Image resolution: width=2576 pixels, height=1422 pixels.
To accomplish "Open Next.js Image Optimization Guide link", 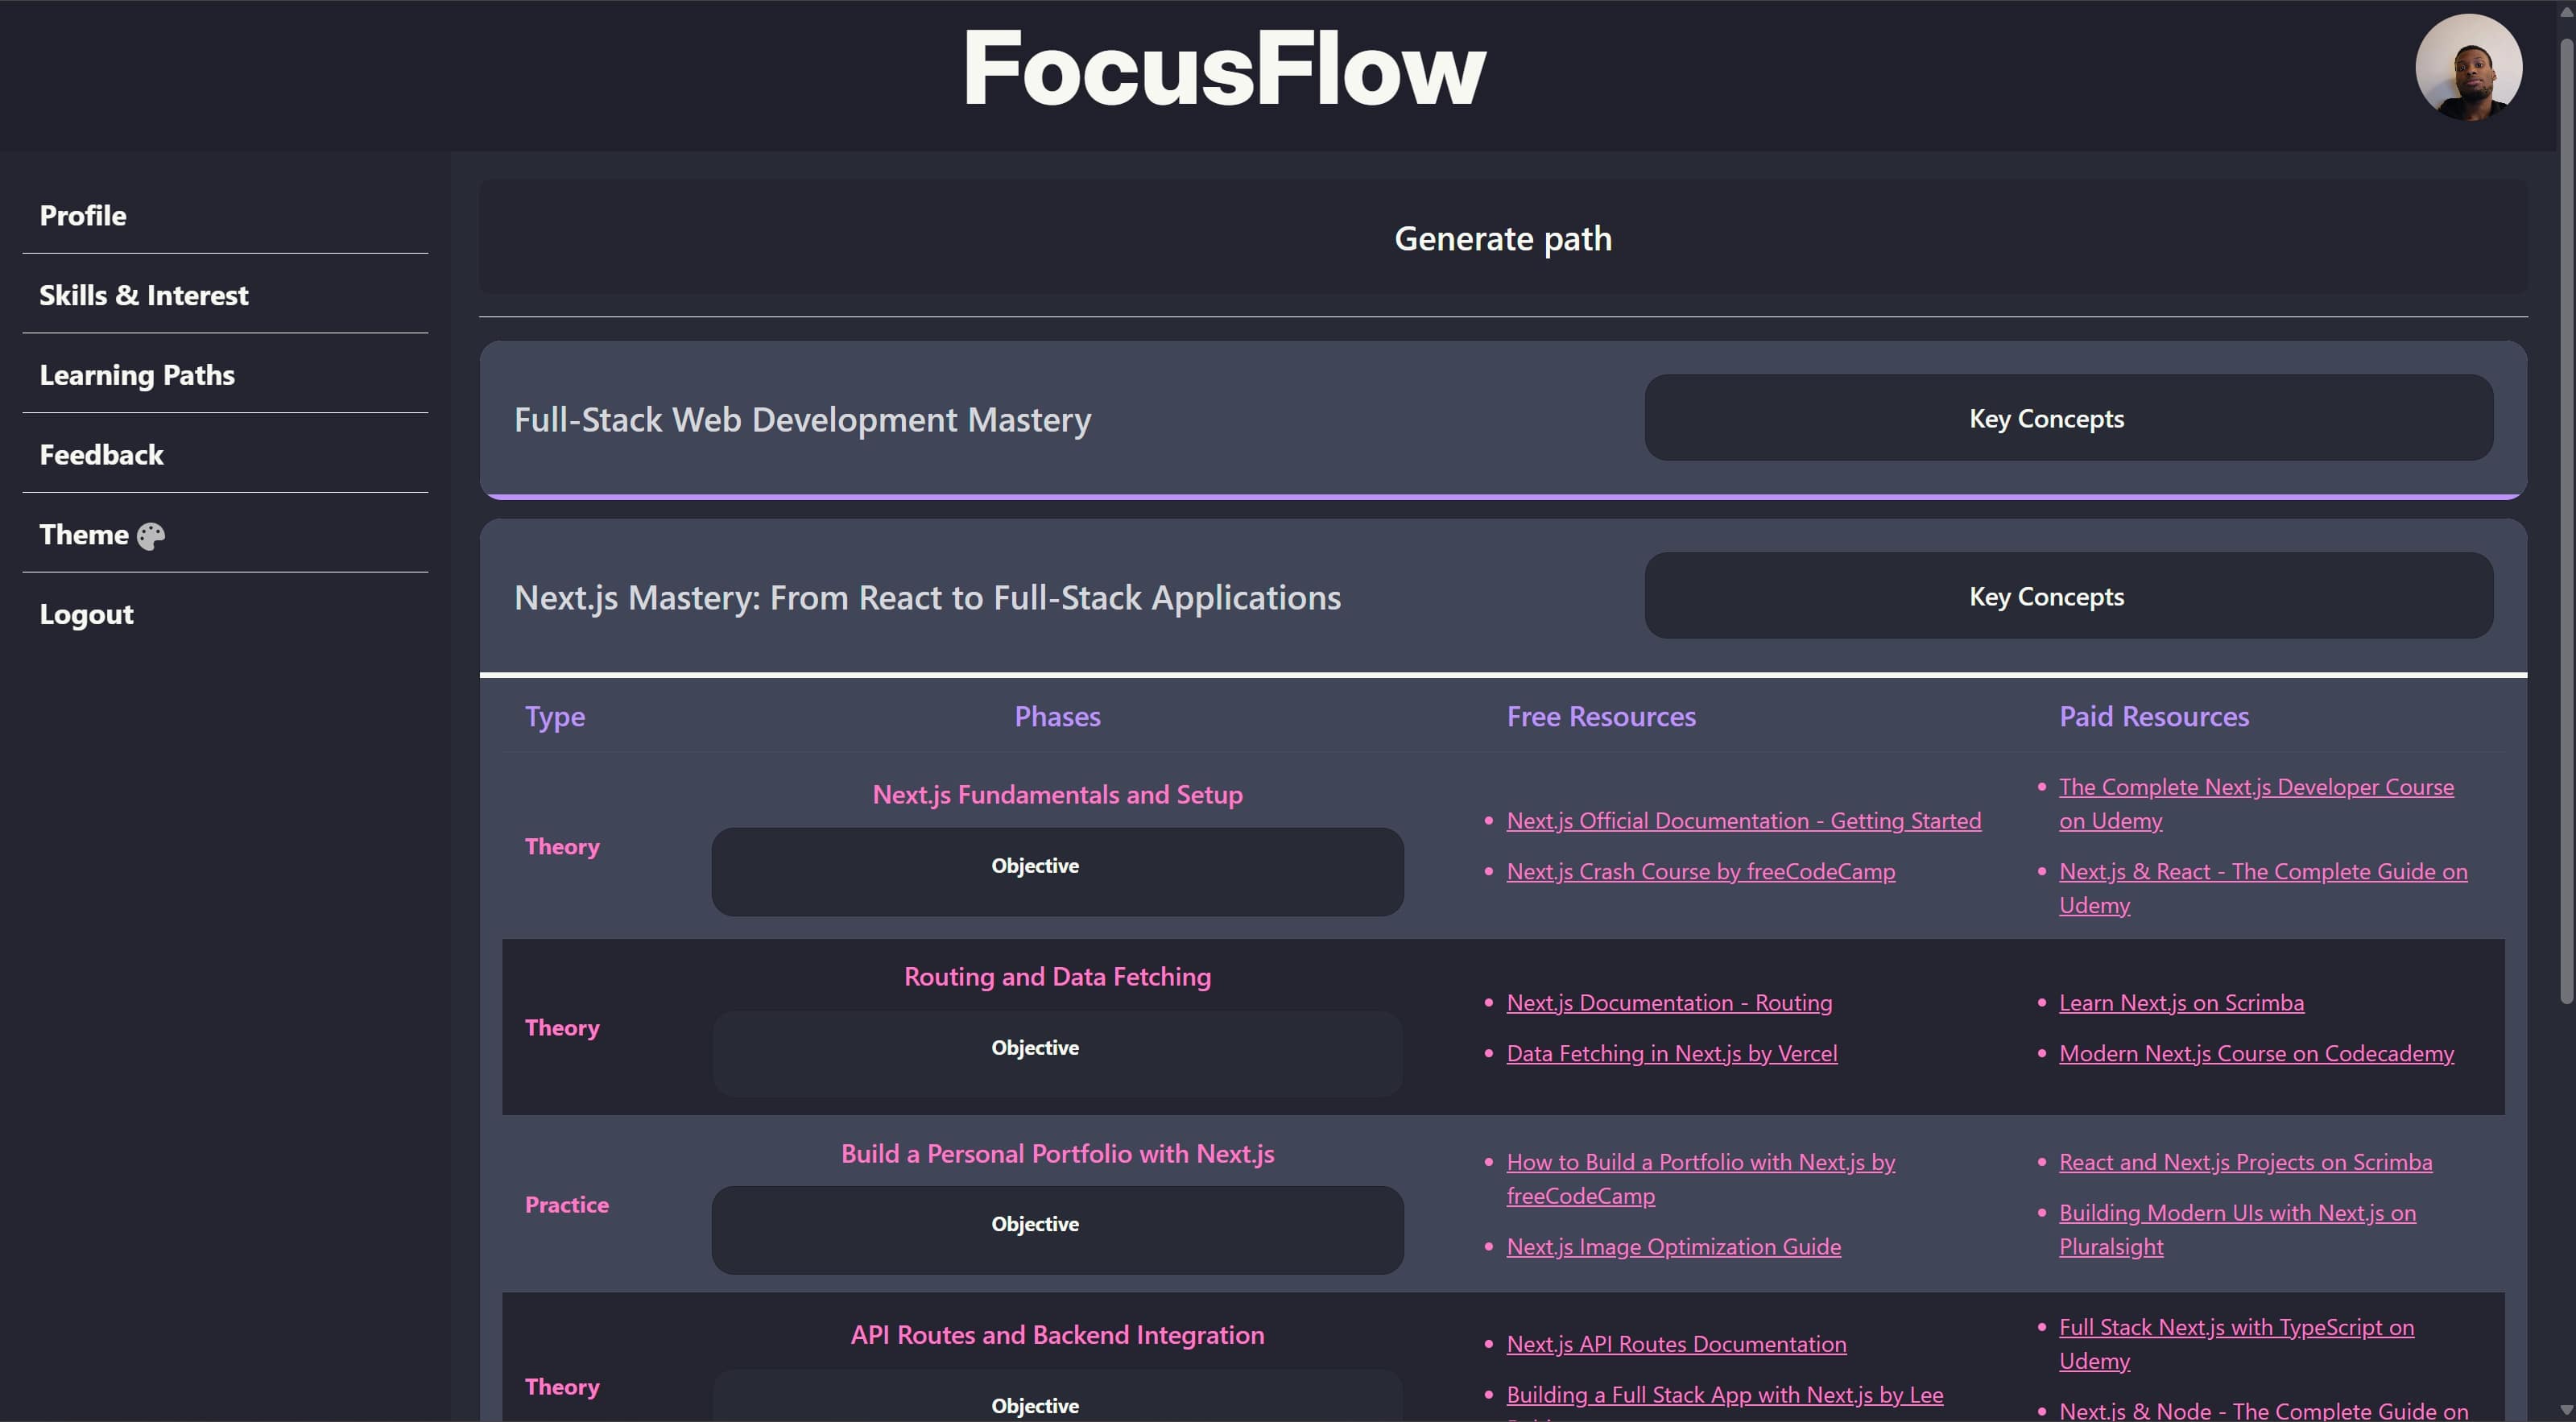I will coord(1673,1247).
